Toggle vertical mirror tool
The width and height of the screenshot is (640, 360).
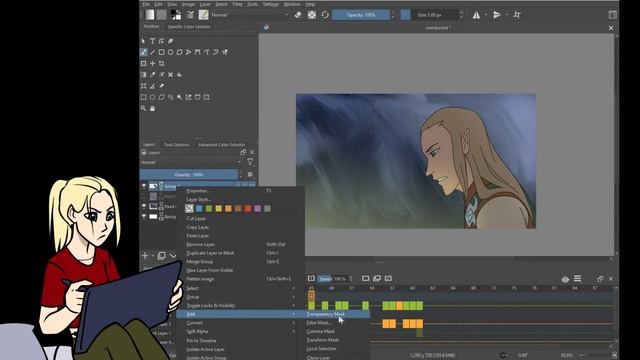(497, 15)
